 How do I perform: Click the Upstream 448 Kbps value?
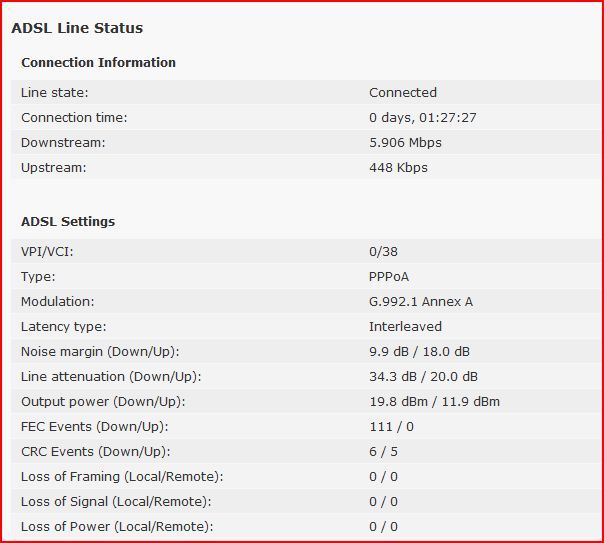click(398, 168)
